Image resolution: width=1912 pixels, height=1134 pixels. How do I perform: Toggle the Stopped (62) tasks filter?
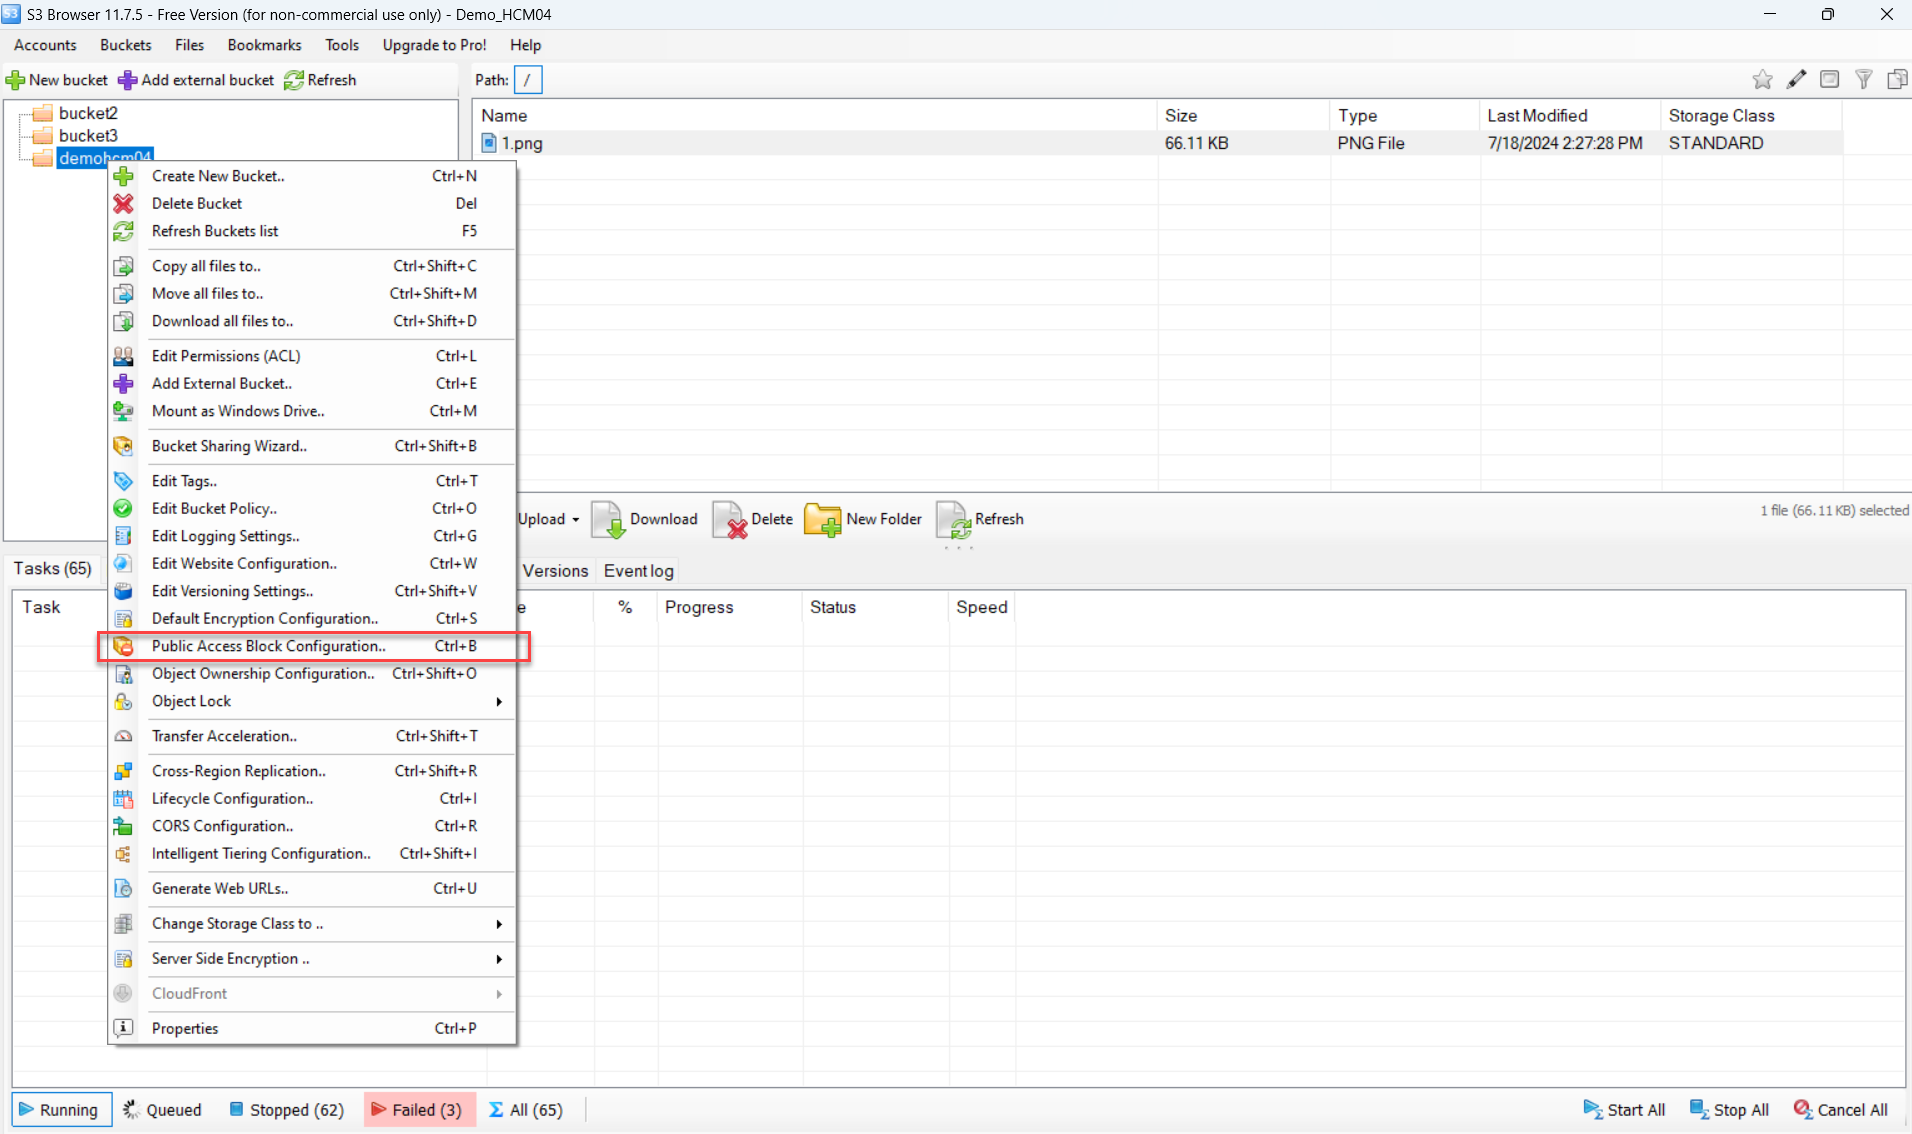click(286, 1110)
